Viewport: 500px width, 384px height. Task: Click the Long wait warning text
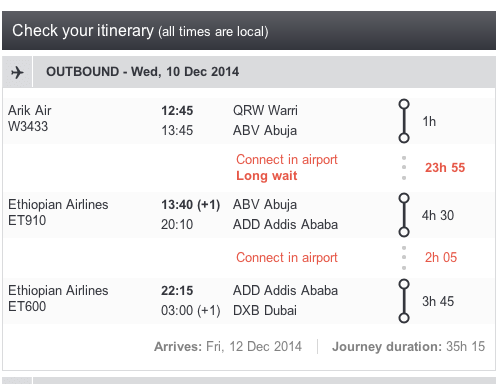coord(266,176)
